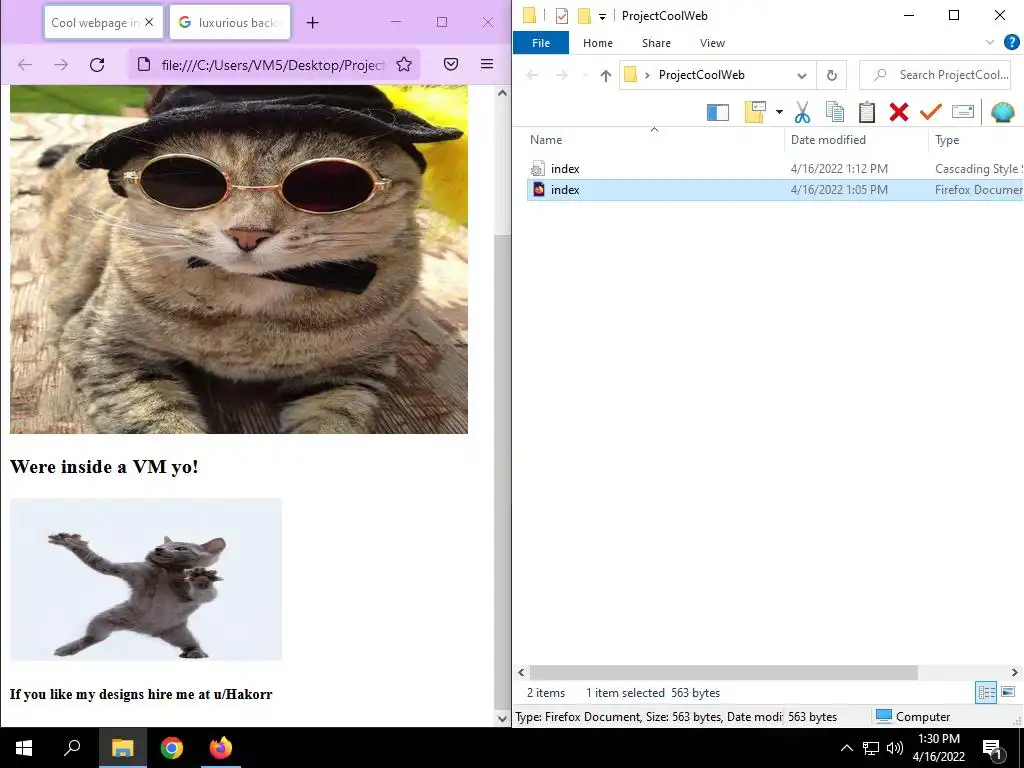
Task: Open the volume control in system tray
Action: point(895,748)
